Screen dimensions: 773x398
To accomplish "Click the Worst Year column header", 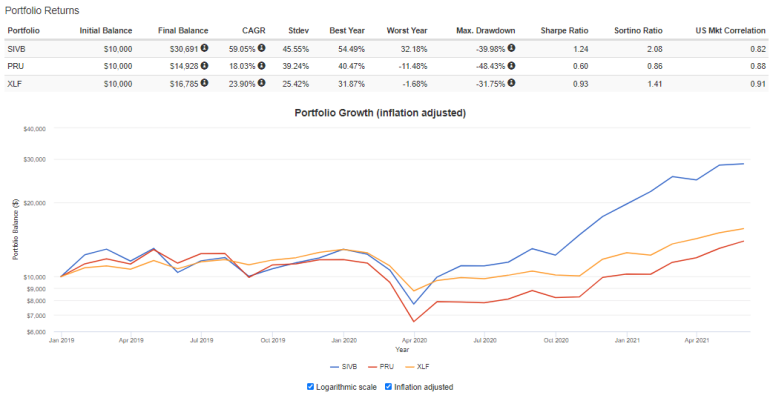I will pos(407,31).
